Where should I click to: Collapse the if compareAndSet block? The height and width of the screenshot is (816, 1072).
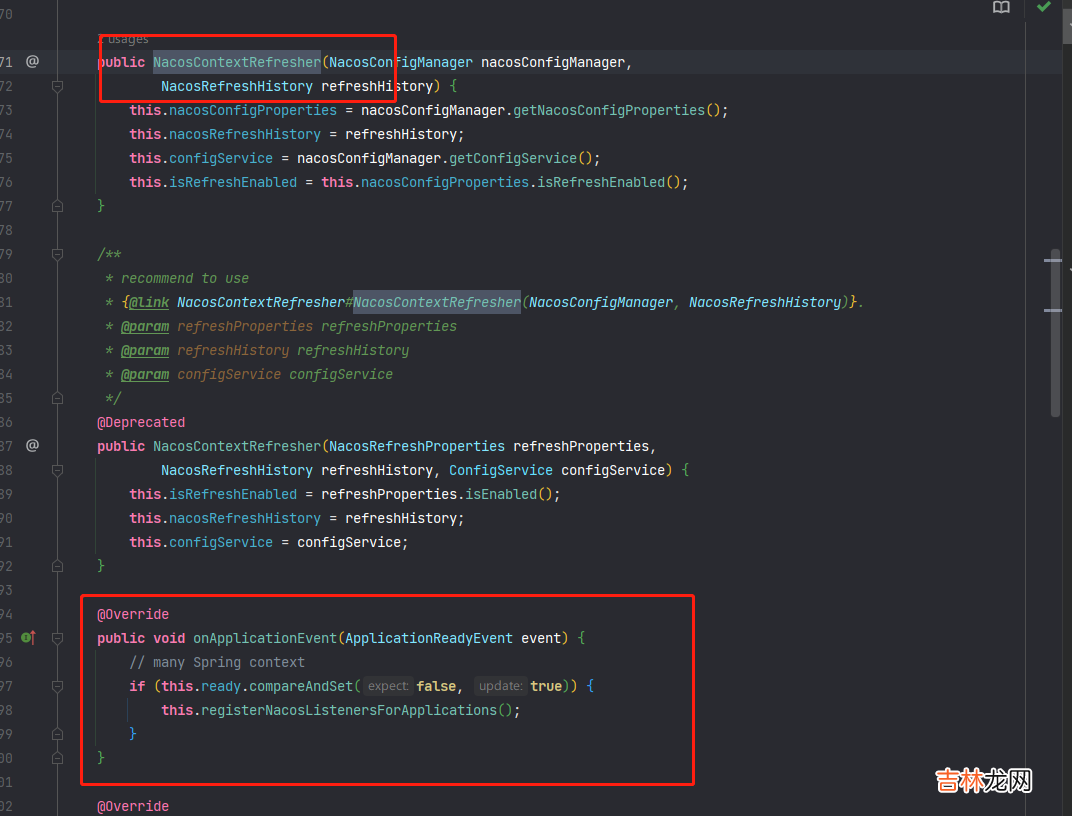tap(57, 686)
